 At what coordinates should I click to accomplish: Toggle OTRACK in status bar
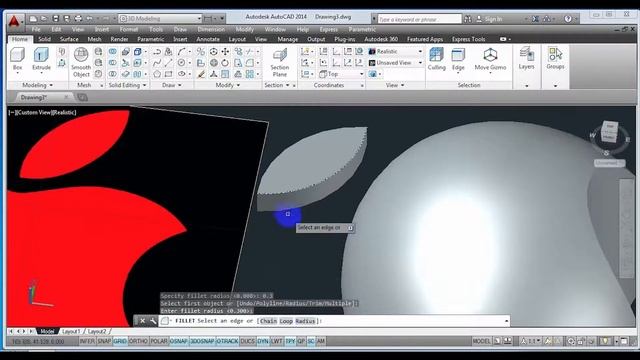(227, 341)
